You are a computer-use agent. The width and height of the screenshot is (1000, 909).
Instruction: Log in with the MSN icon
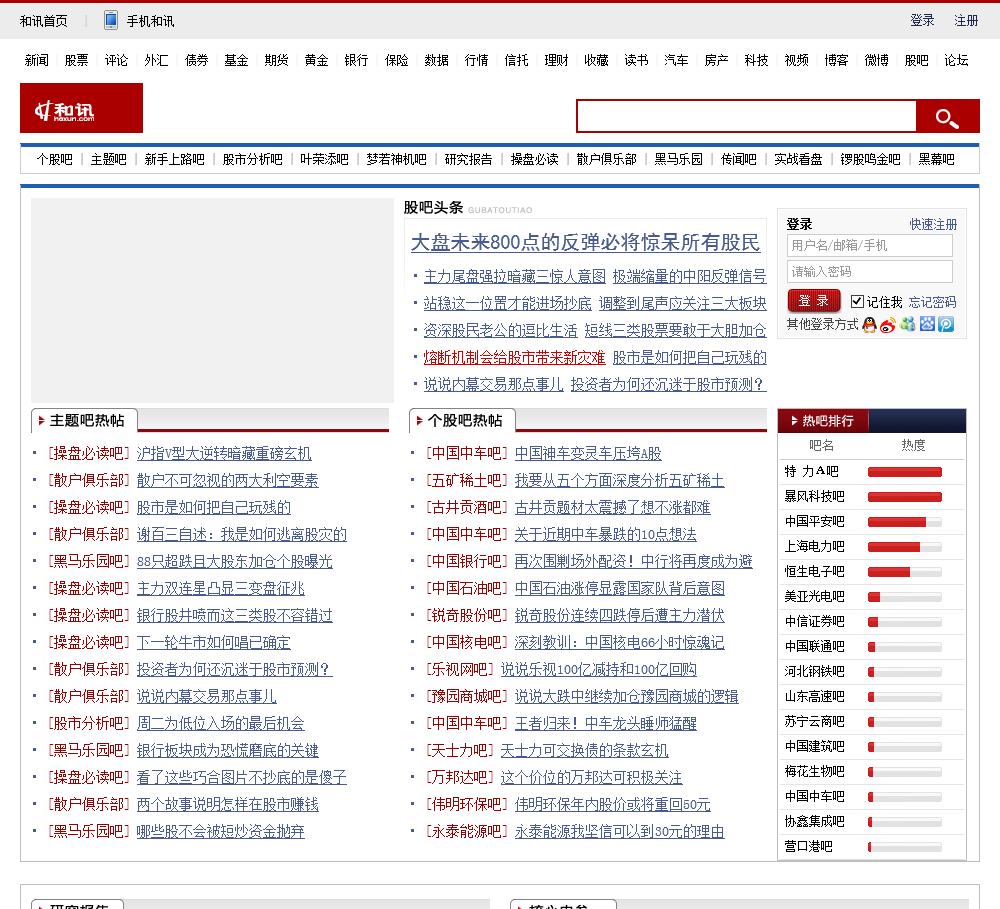point(908,325)
